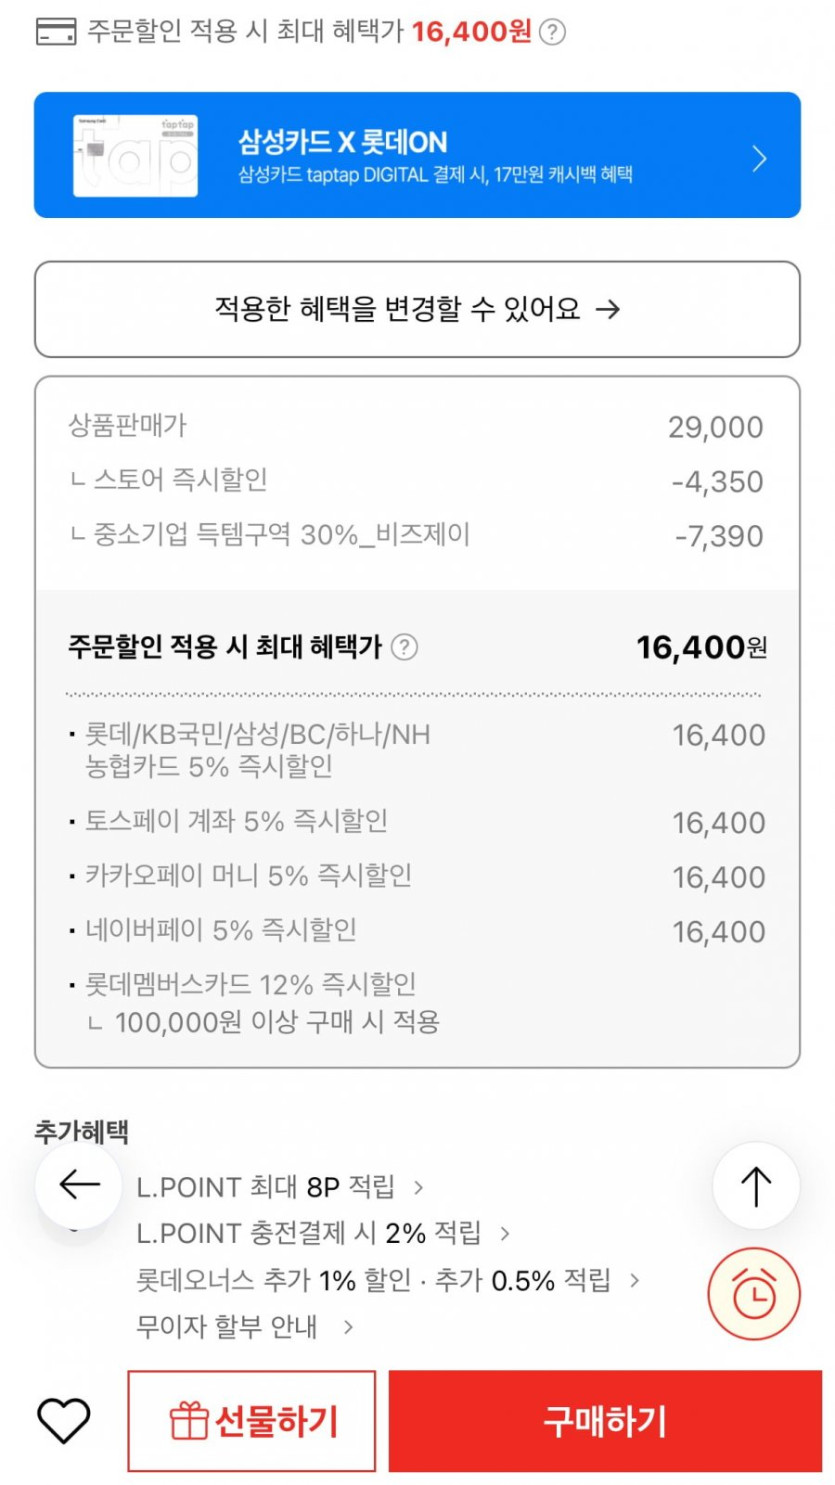The width and height of the screenshot is (835, 1485).
Task: Select 네이버페이 5% 즉시할인 option
Action: click(220, 931)
